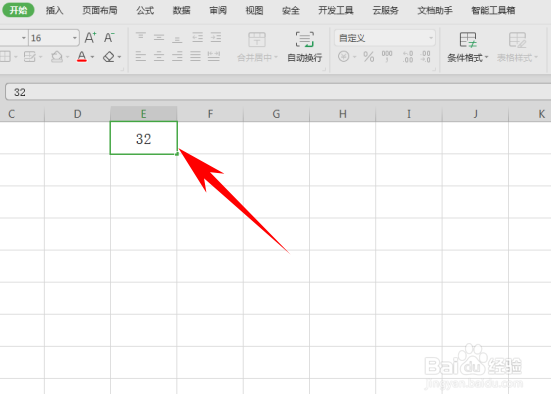Open the font size 16 dropdown
554x403 pixels.
point(75,38)
